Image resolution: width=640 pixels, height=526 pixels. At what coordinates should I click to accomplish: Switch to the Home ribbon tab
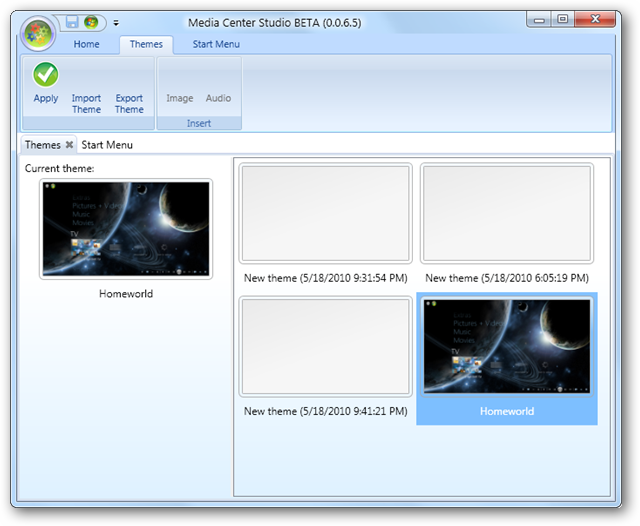87,44
